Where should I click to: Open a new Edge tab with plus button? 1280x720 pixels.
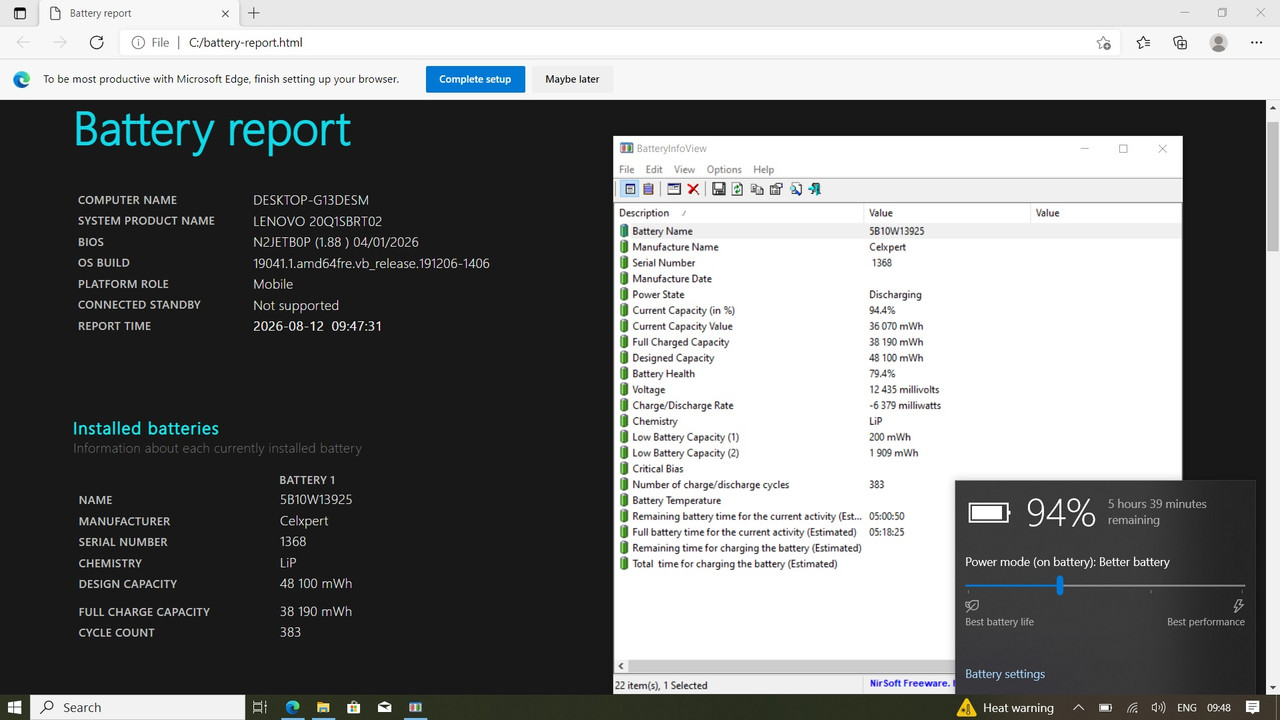pos(254,13)
